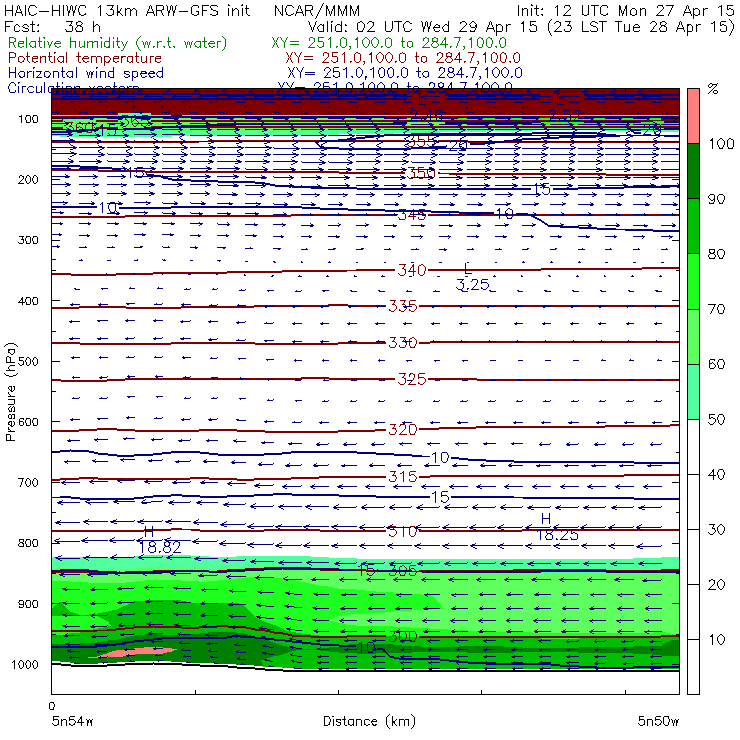Click the '50' color bar label

(x=716, y=420)
